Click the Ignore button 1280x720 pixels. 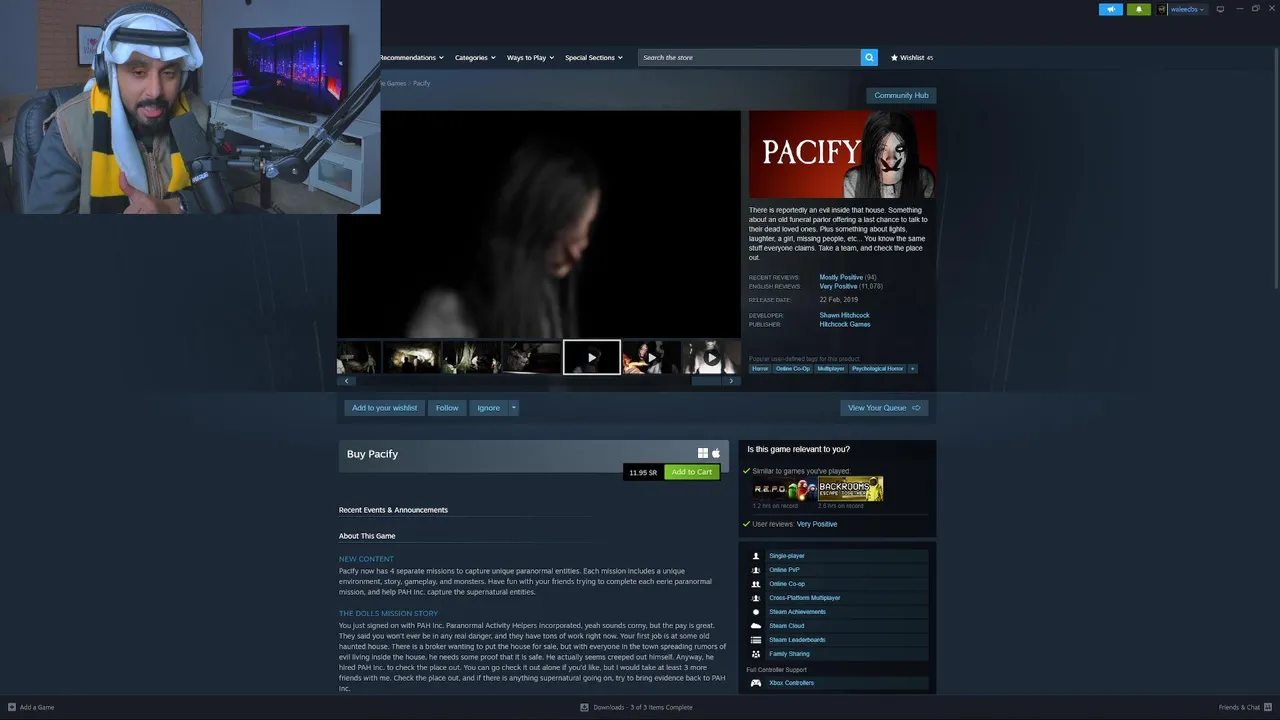(488, 408)
